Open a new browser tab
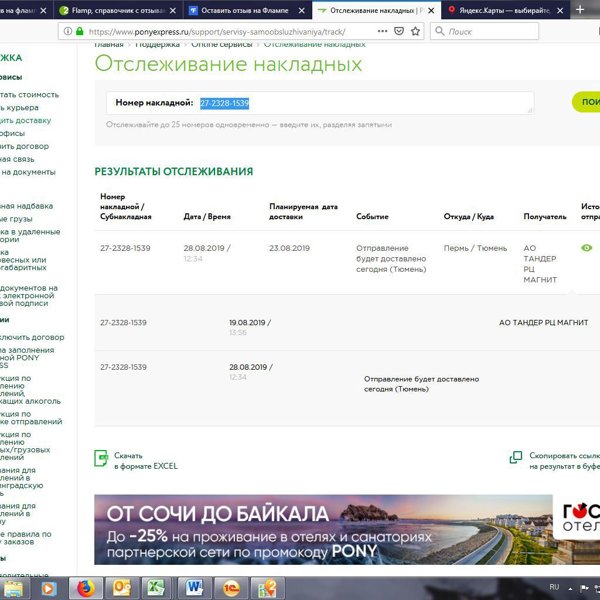The image size is (600, 600). [580, 10]
